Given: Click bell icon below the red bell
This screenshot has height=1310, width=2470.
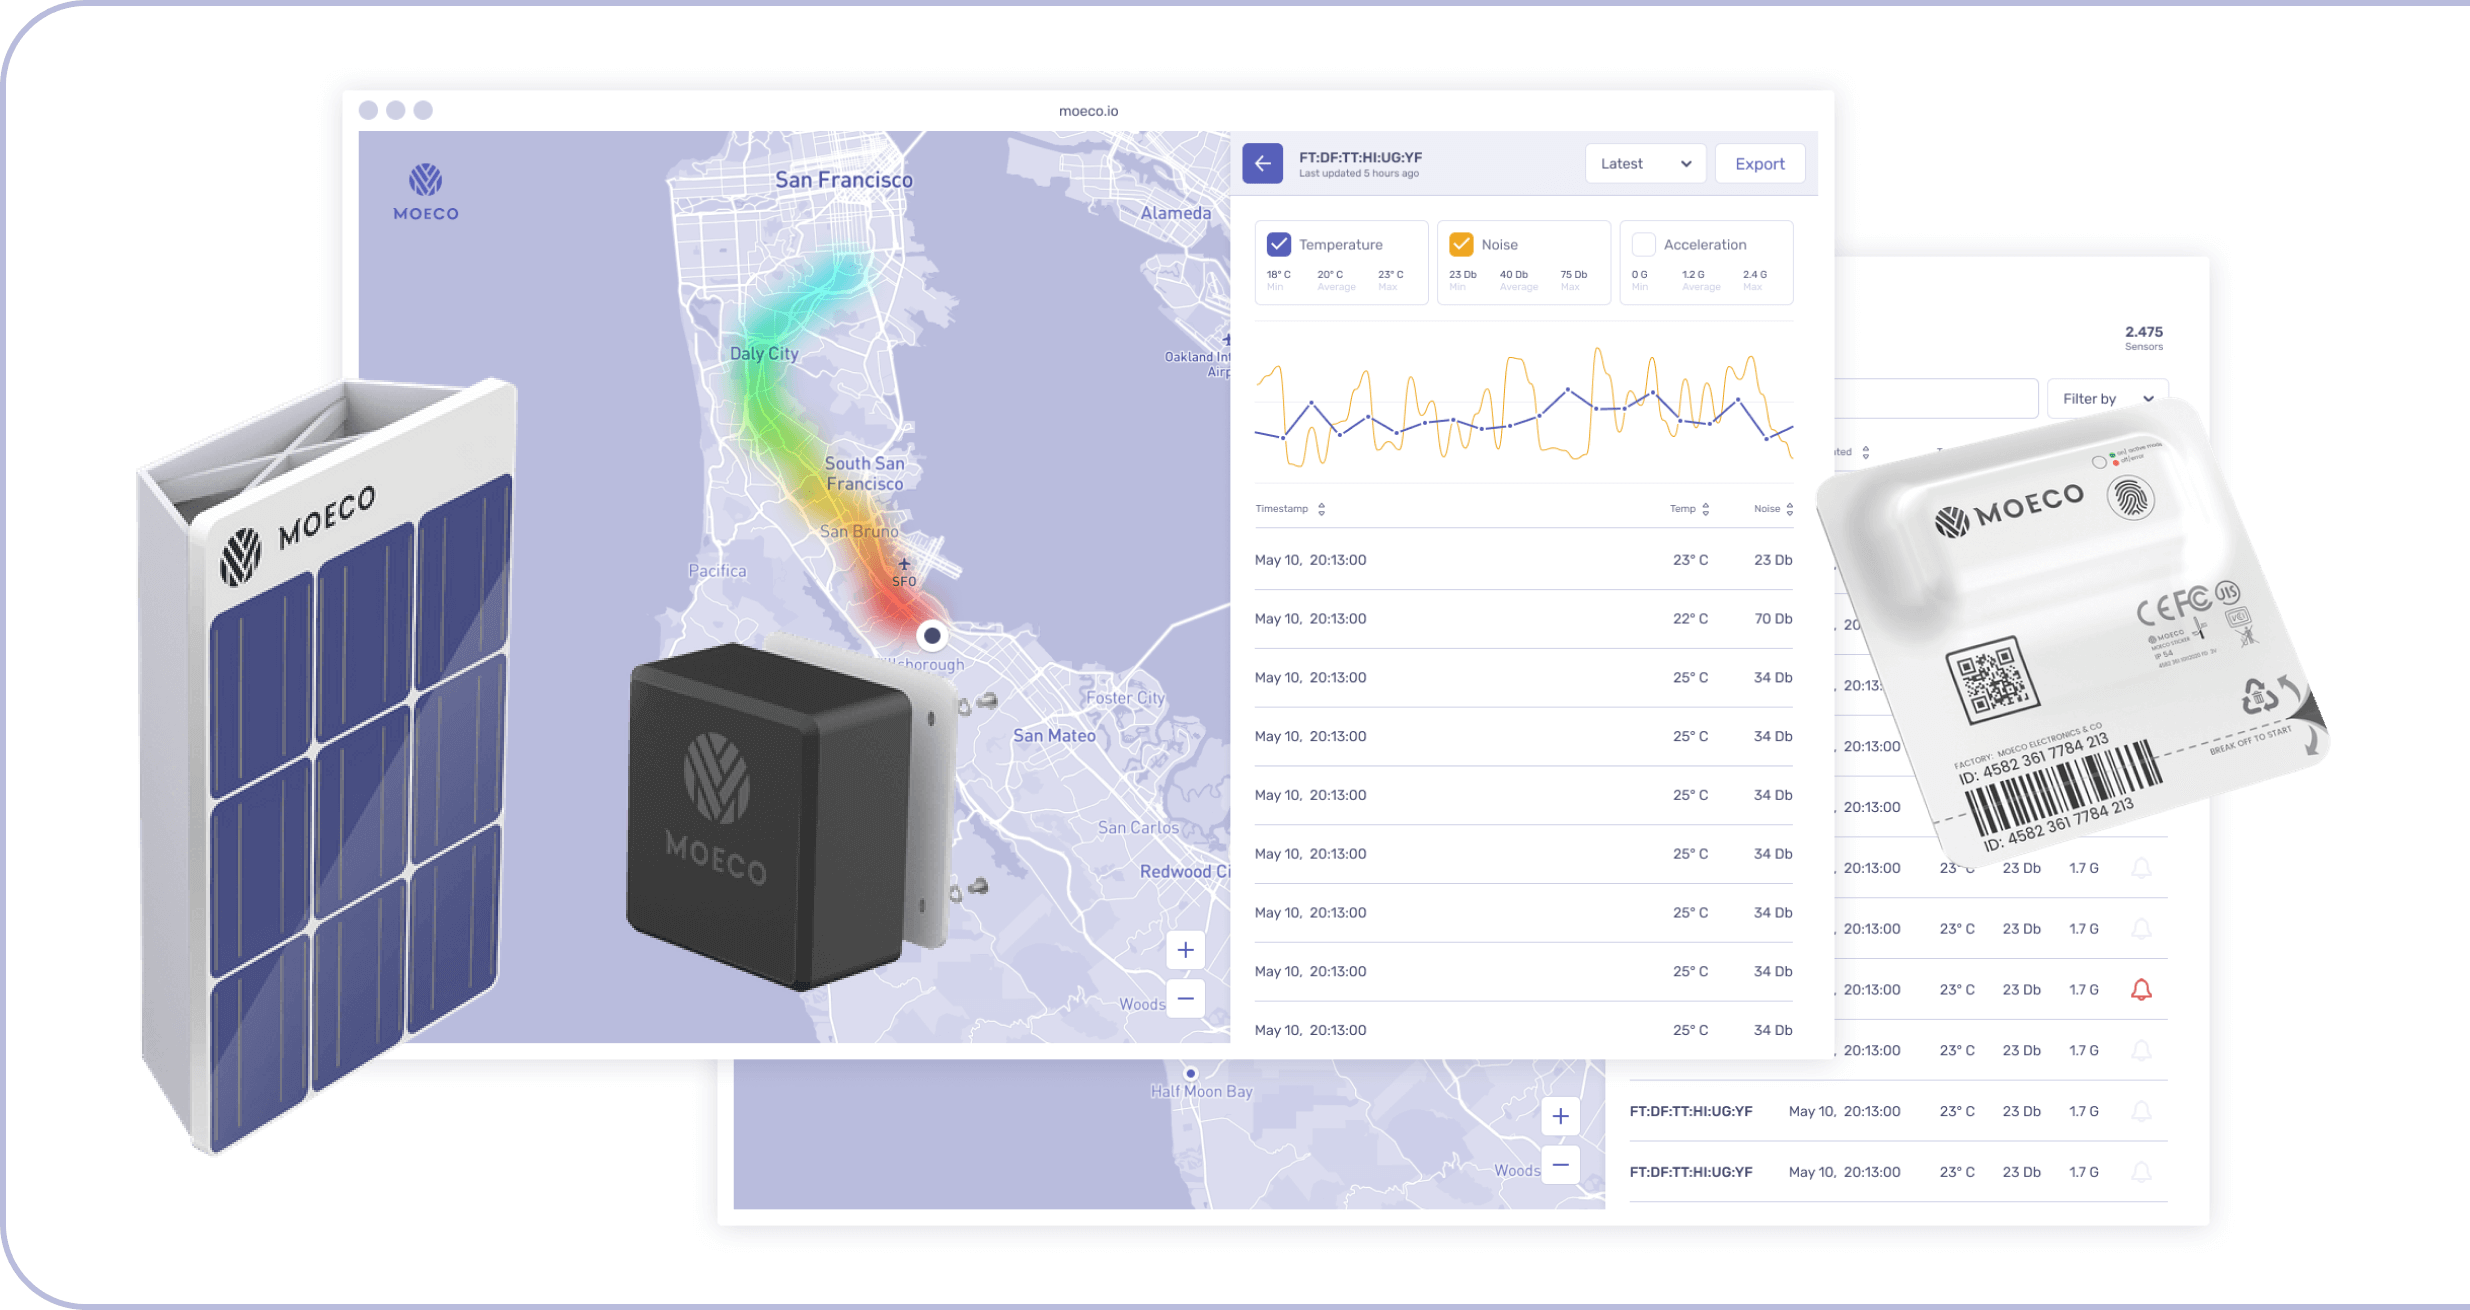Looking at the screenshot, I should tap(2141, 1050).
